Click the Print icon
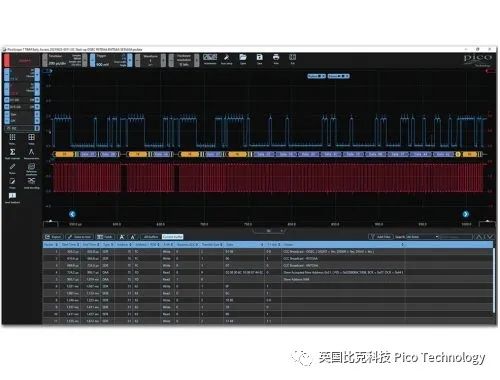The width and height of the screenshot is (500, 380). (276, 59)
